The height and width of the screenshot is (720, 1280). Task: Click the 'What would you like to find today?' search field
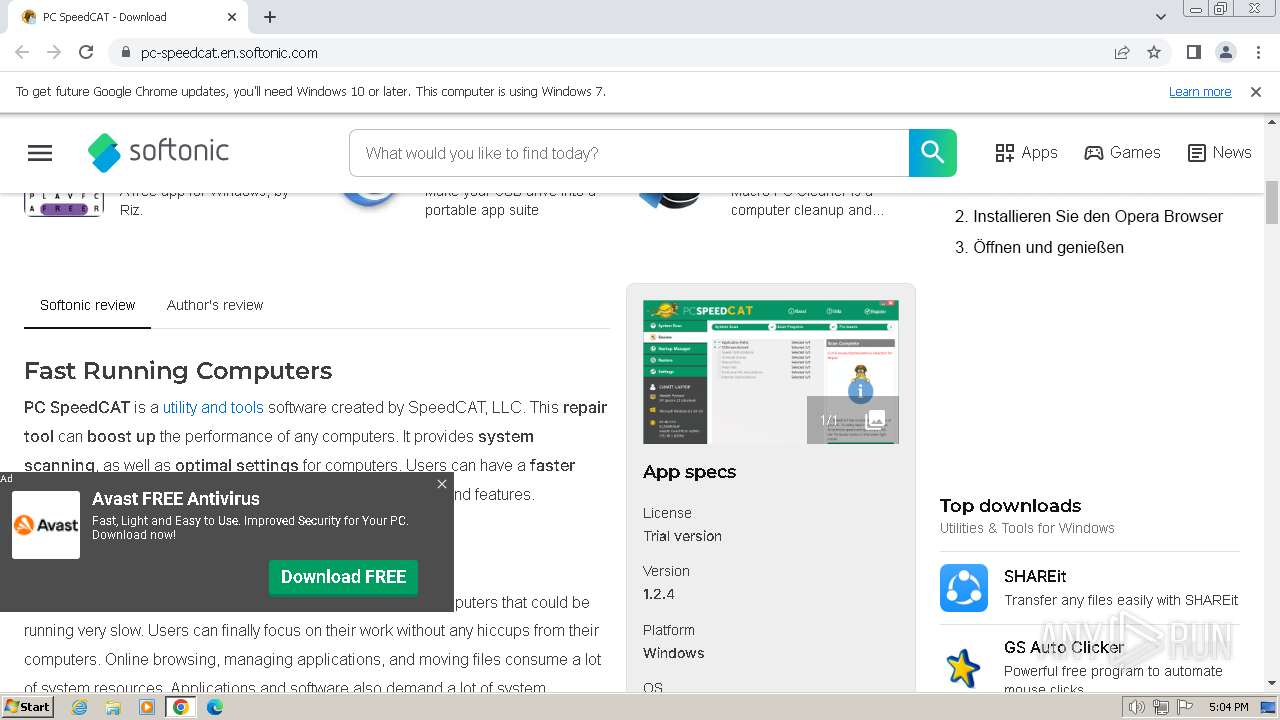(x=629, y=153)
